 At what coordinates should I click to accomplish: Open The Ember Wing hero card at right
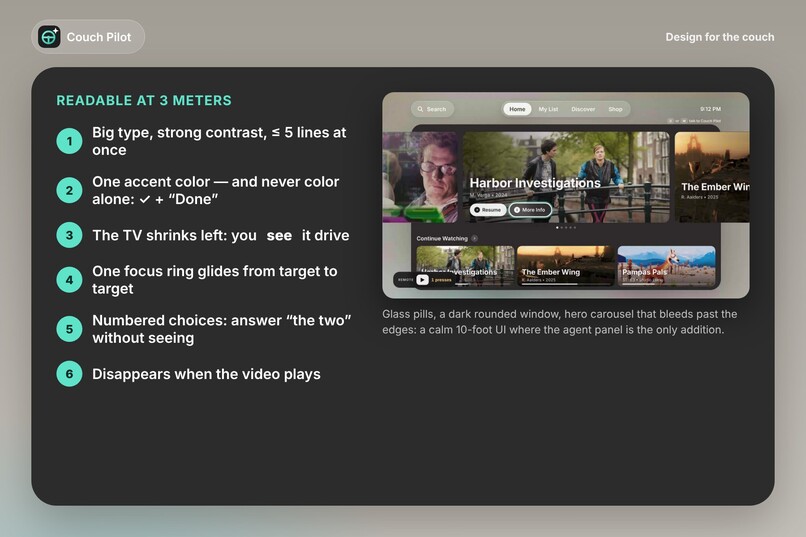(712, 177)
